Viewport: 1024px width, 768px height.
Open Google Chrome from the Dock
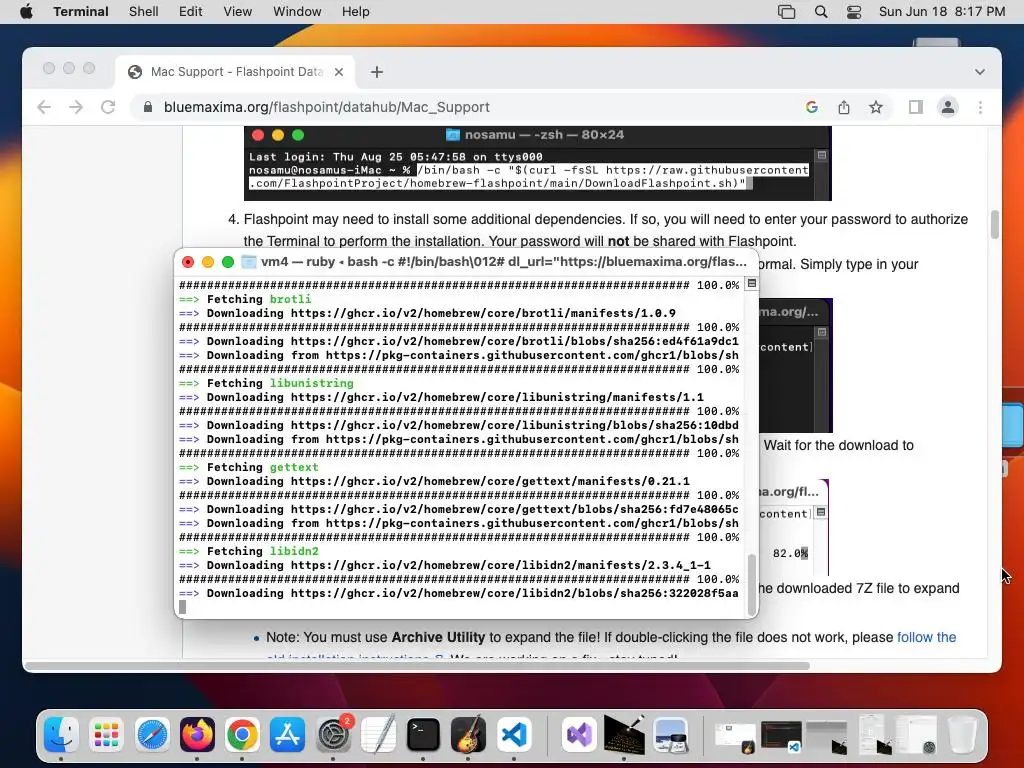click(x=242, y=734)
